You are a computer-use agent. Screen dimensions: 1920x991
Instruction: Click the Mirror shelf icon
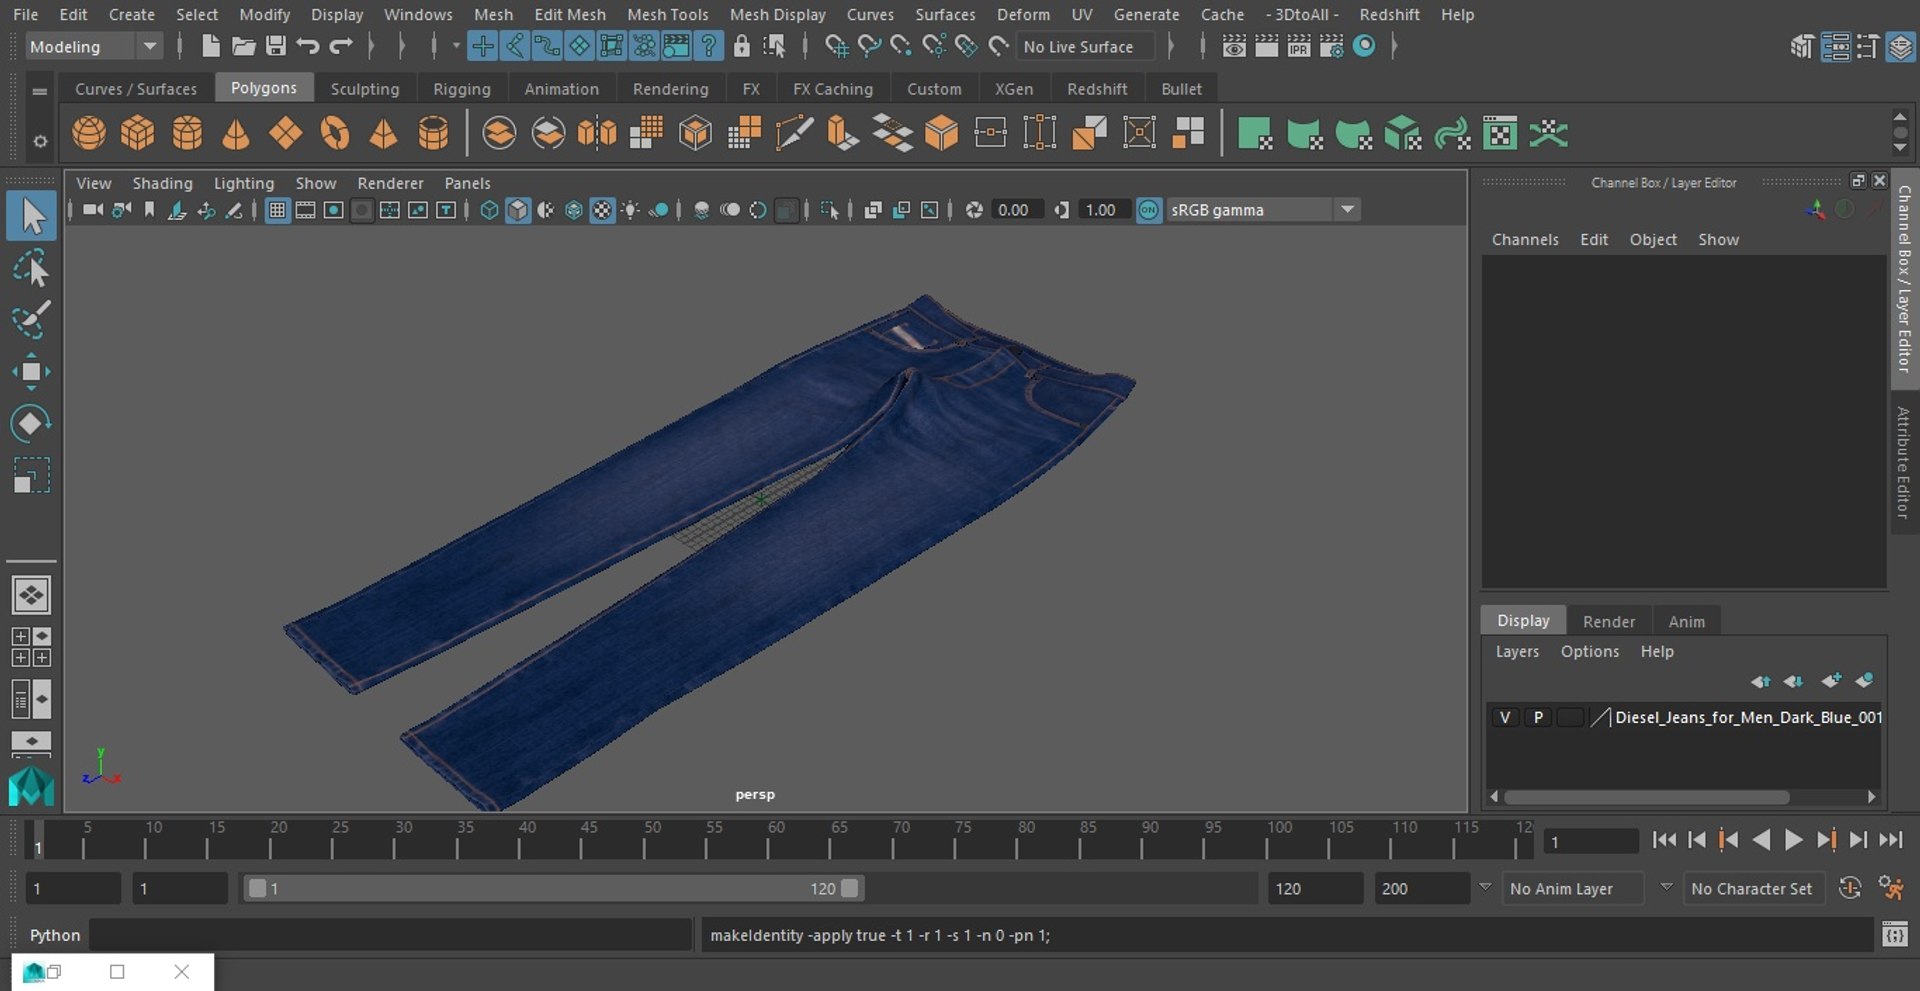(x=597, y=133)
